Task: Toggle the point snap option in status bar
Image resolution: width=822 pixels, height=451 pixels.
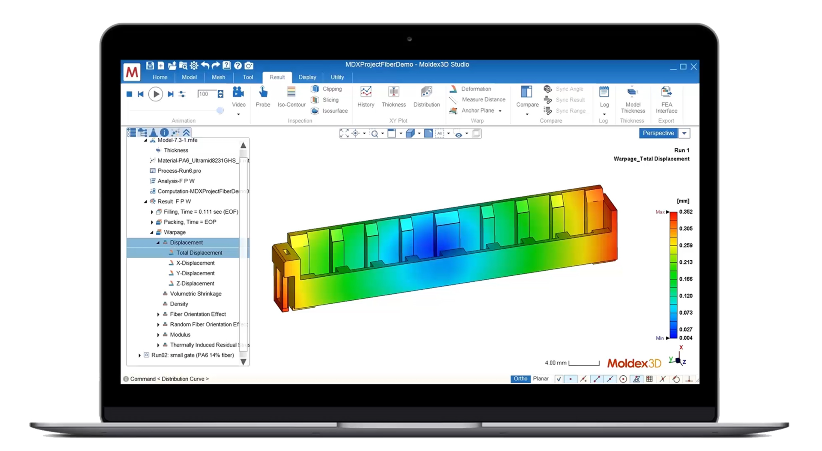Action: tap(570, 379)
